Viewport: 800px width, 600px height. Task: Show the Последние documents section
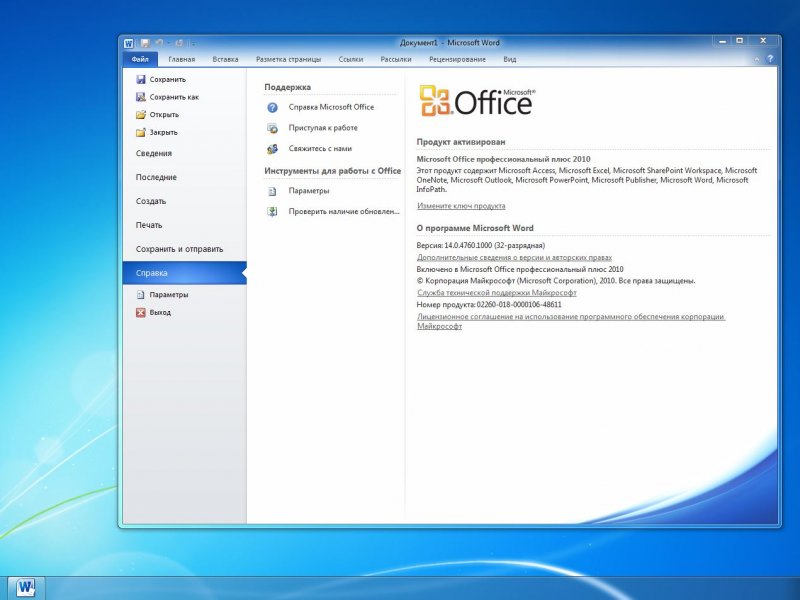pos(156,177)
